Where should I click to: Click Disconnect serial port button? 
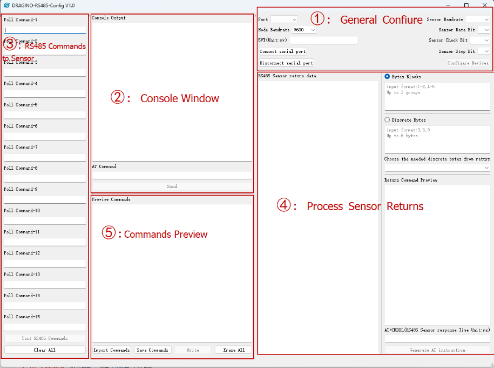(x=286, y=63)
